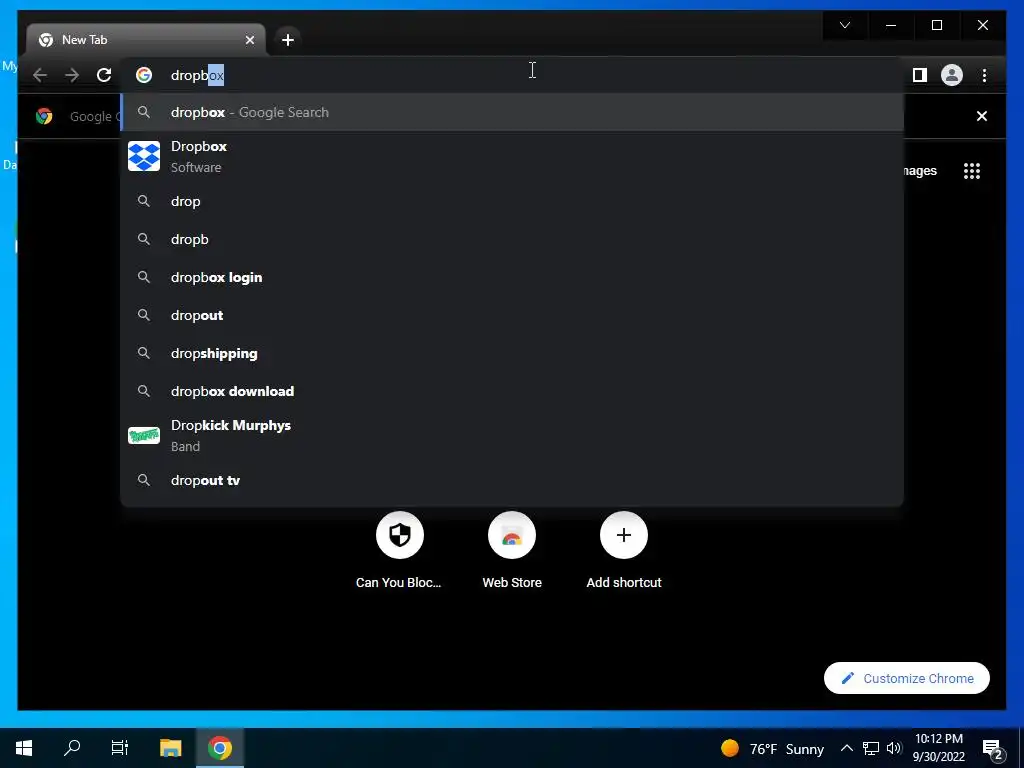Viewport: 1024px width, 768px height.
Task: Choose the Dropkick Murphys Band suggestion
Action: tap(512, 436)
